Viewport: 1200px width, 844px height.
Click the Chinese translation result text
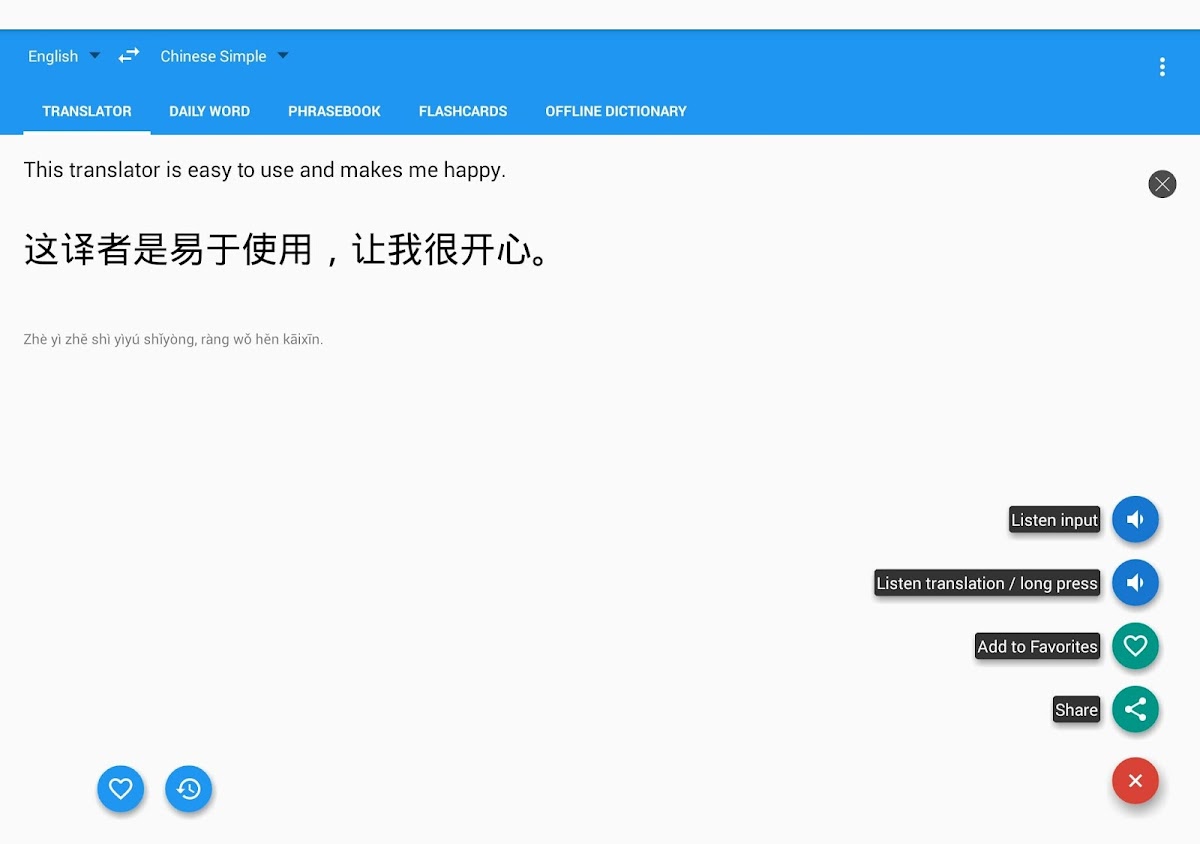pos(287,250)
